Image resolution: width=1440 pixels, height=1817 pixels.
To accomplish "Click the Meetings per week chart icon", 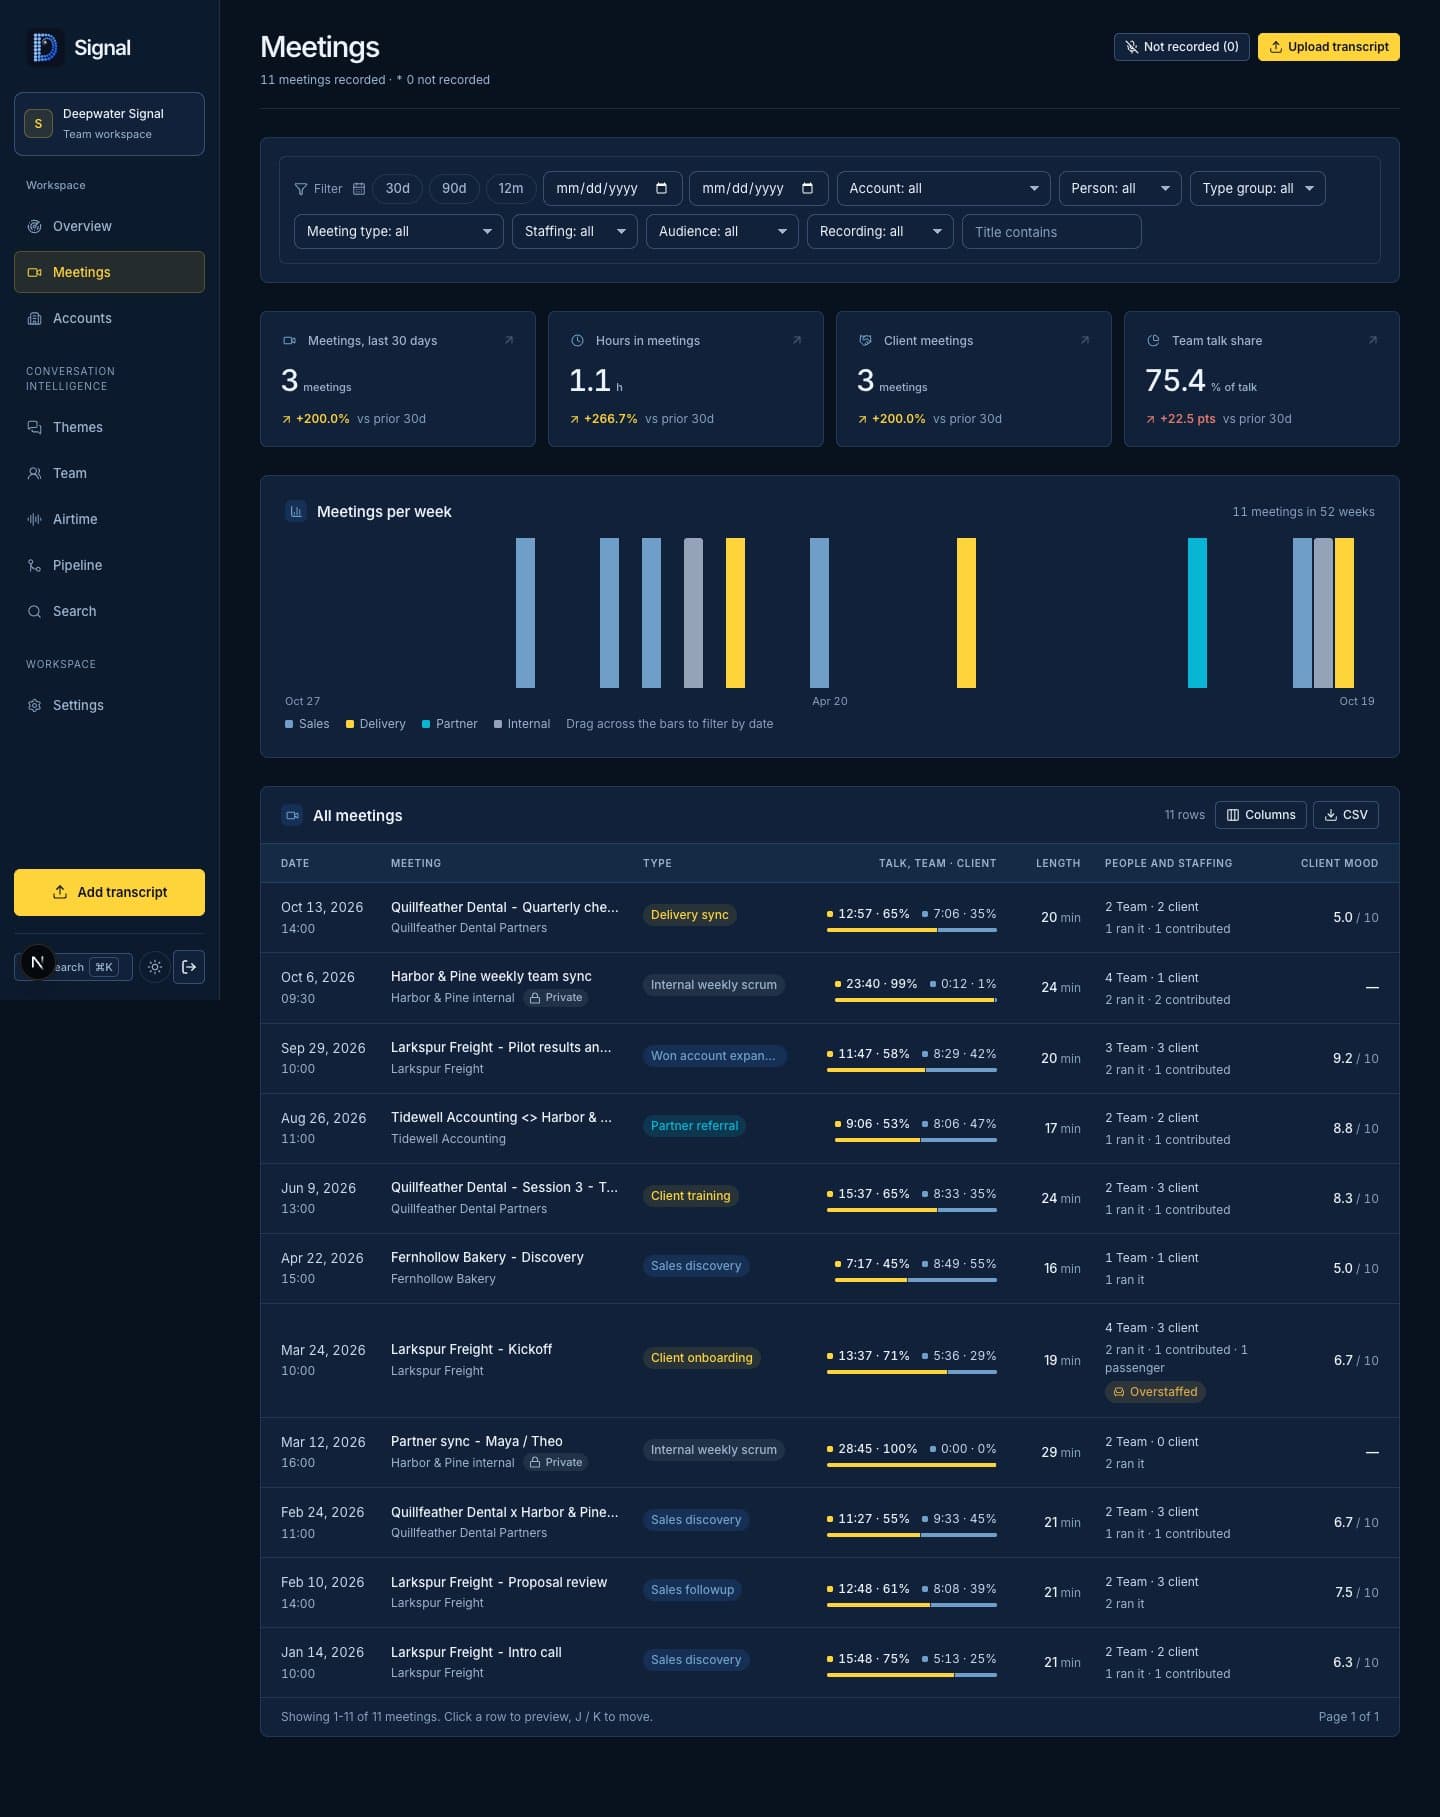I will (x=296, y=512).
